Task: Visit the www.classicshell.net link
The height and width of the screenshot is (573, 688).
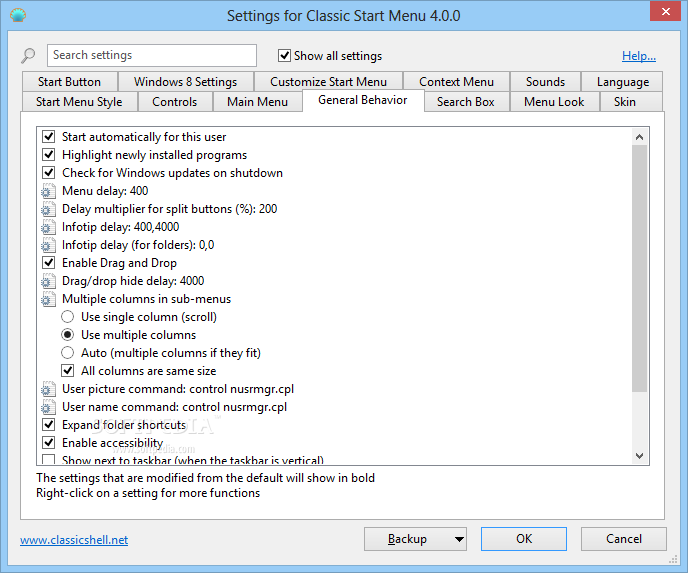Action: coord(74,540)
